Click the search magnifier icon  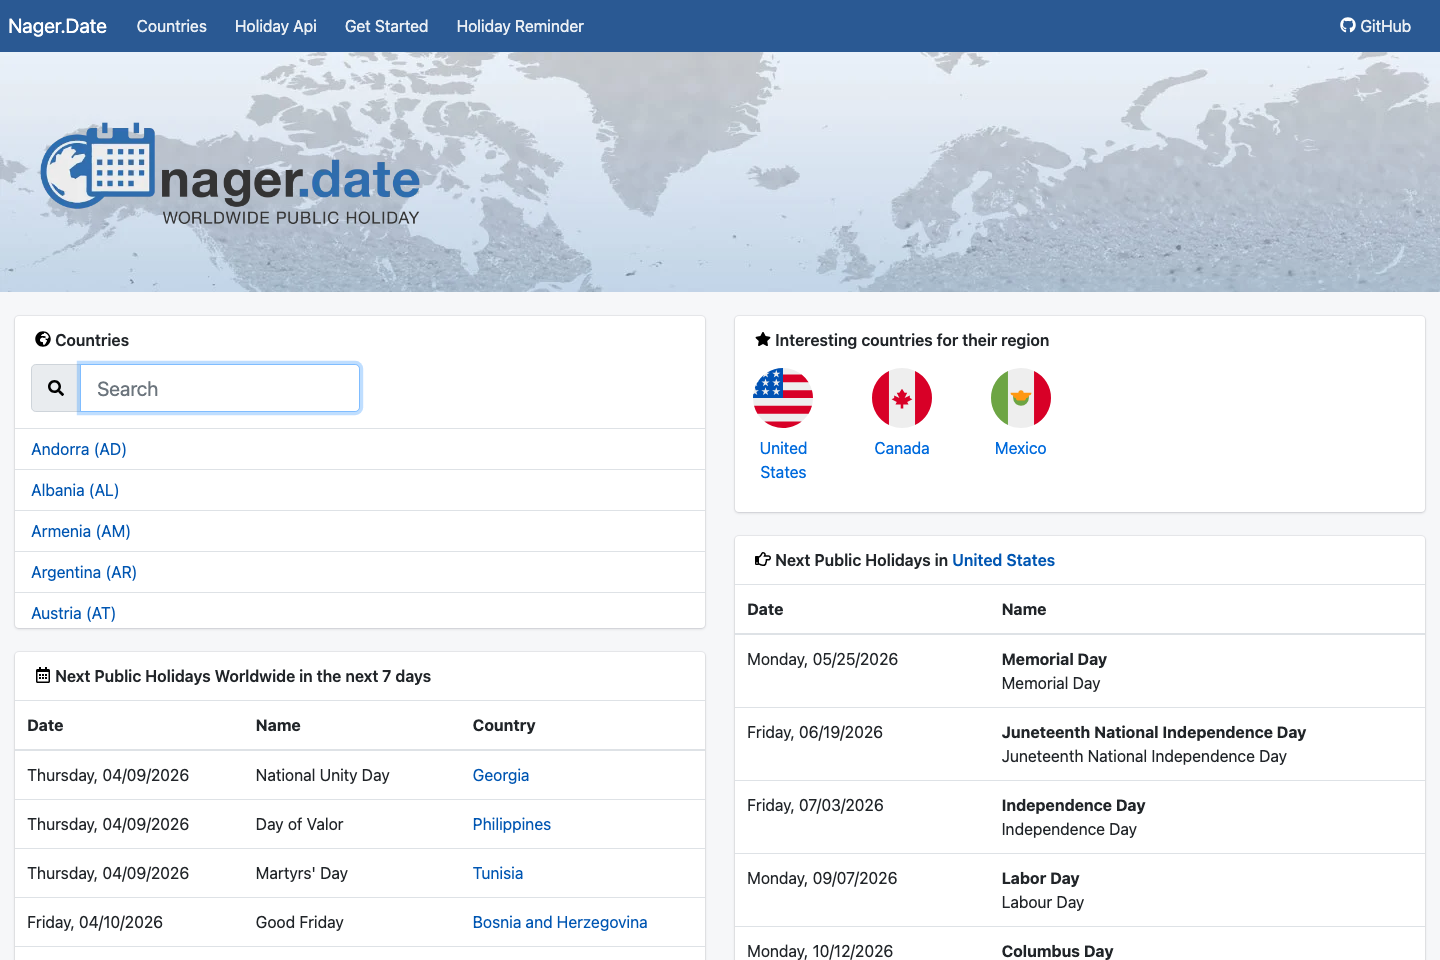[55, 388]
